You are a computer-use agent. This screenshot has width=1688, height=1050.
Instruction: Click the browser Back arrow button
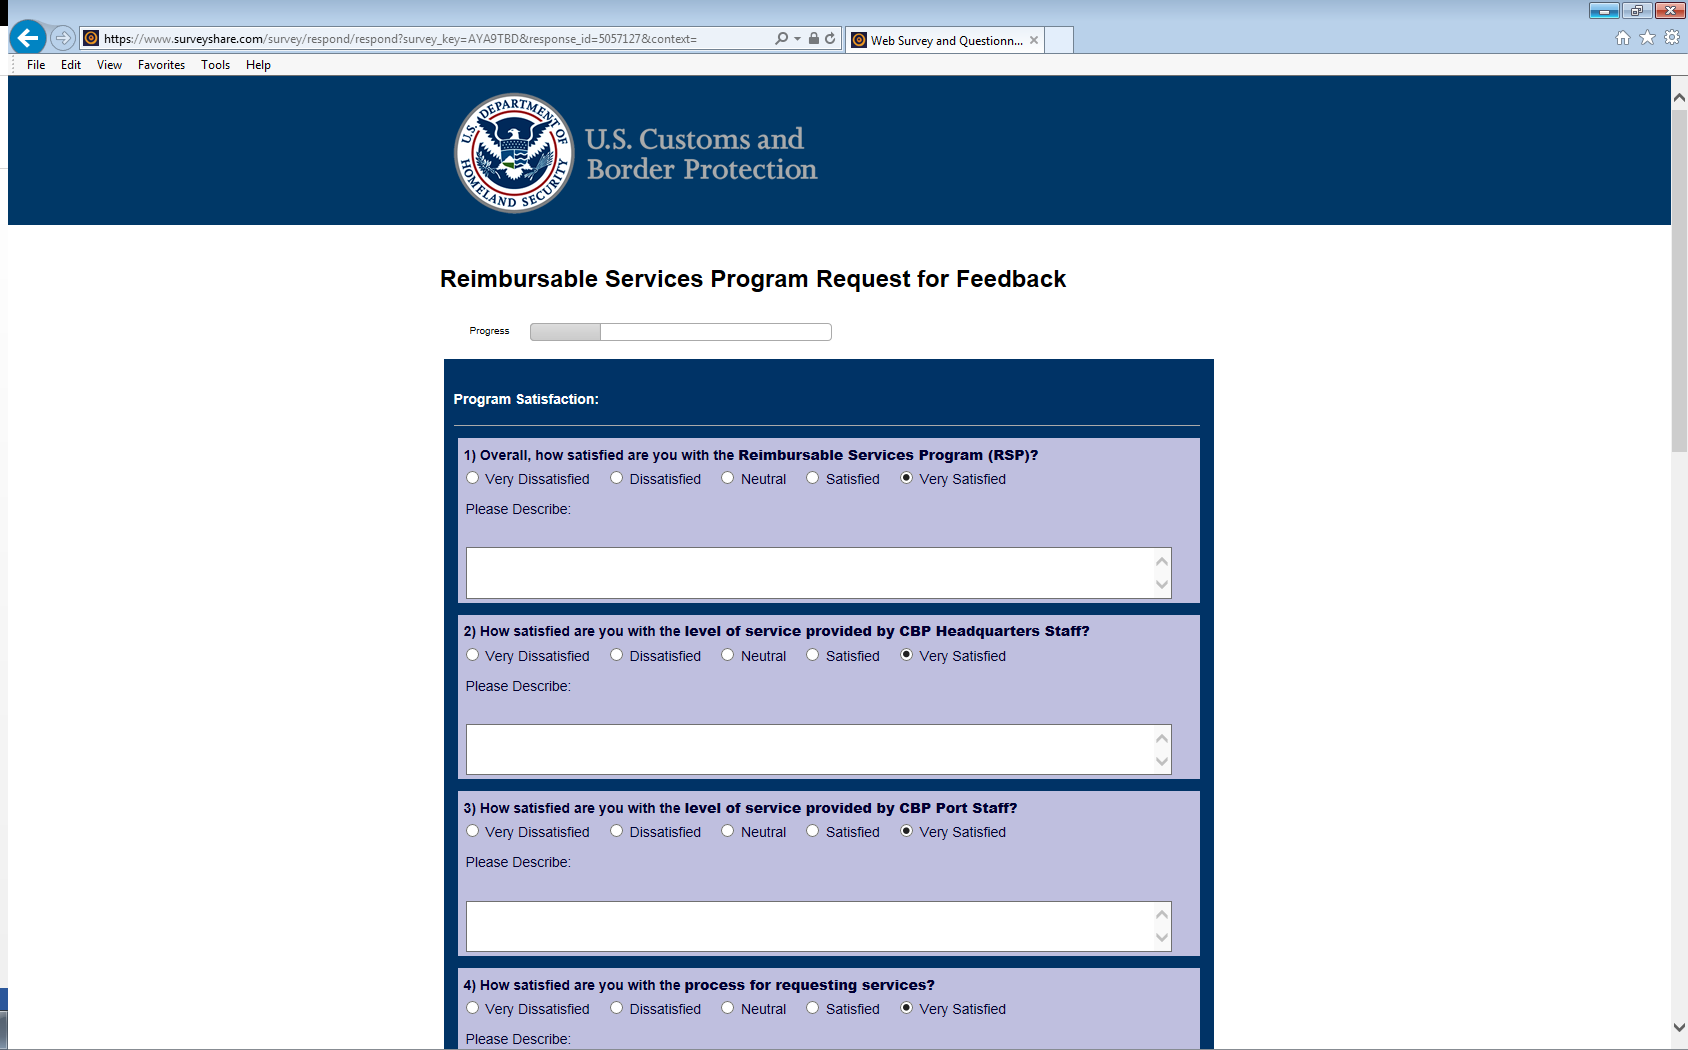(28, 38)
